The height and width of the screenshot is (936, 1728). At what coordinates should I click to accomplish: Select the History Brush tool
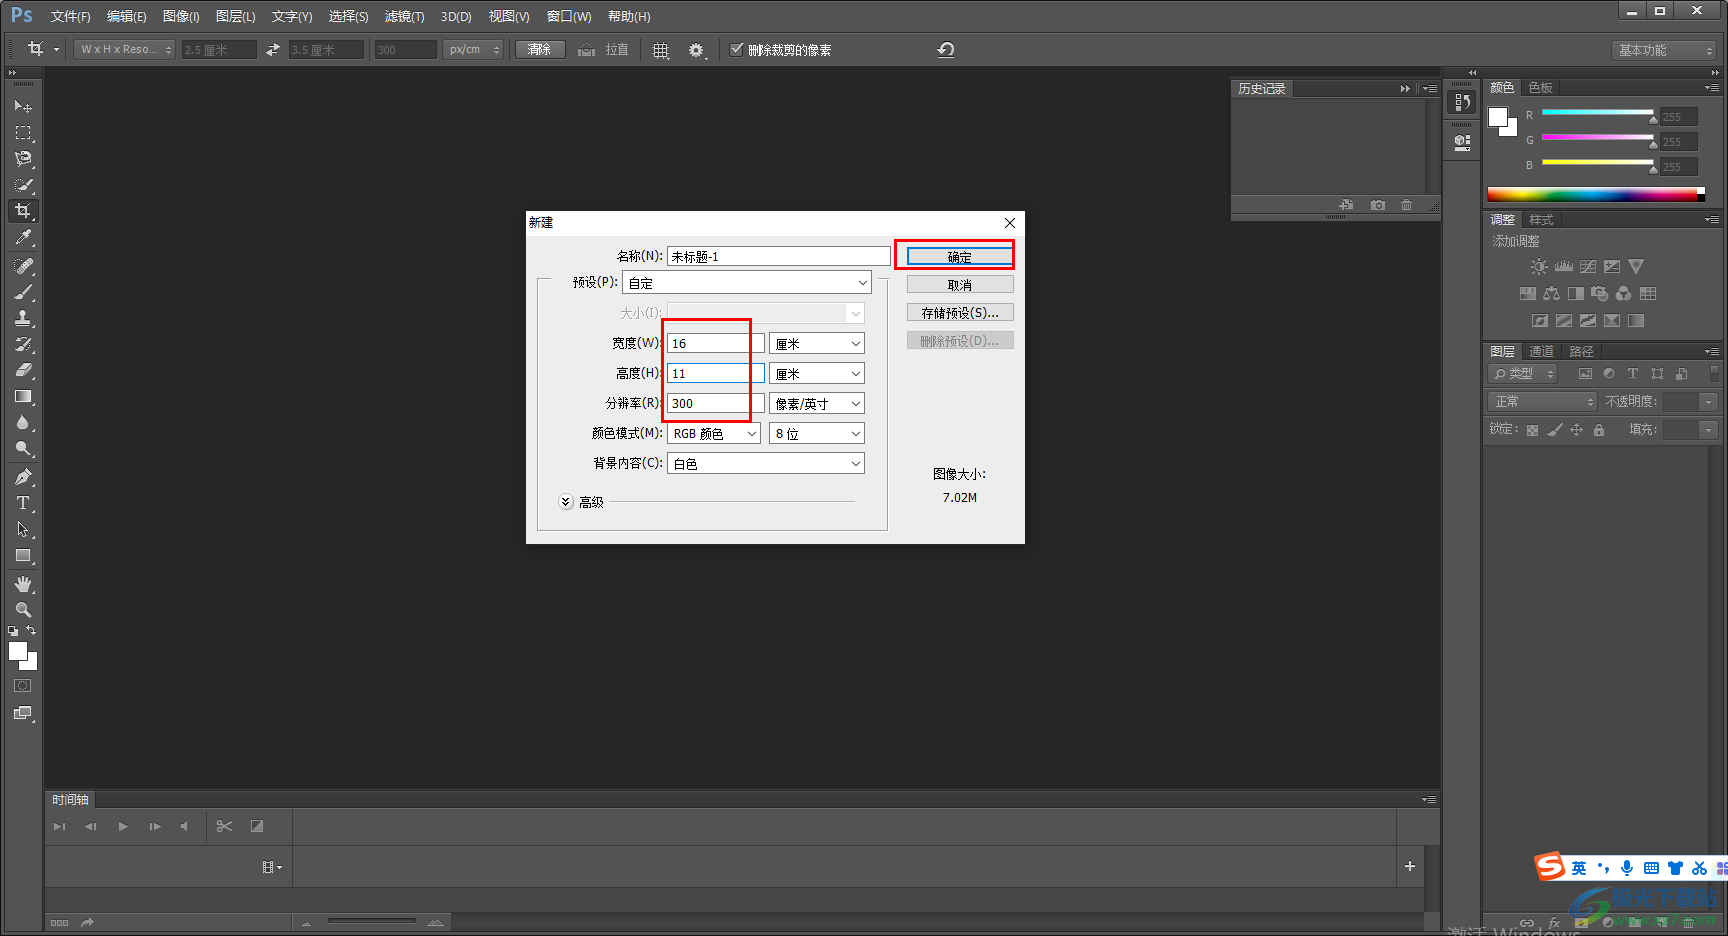(x=23, y=344)
